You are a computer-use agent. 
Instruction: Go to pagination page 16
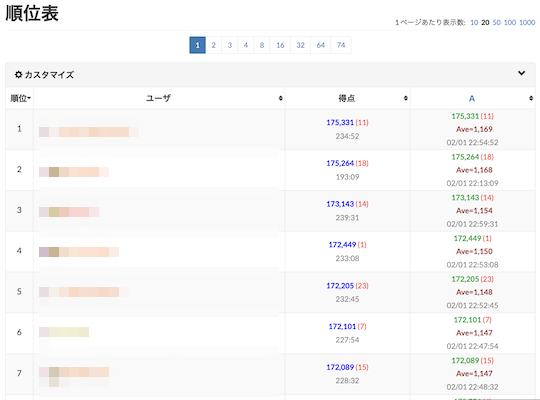(280, 45)
